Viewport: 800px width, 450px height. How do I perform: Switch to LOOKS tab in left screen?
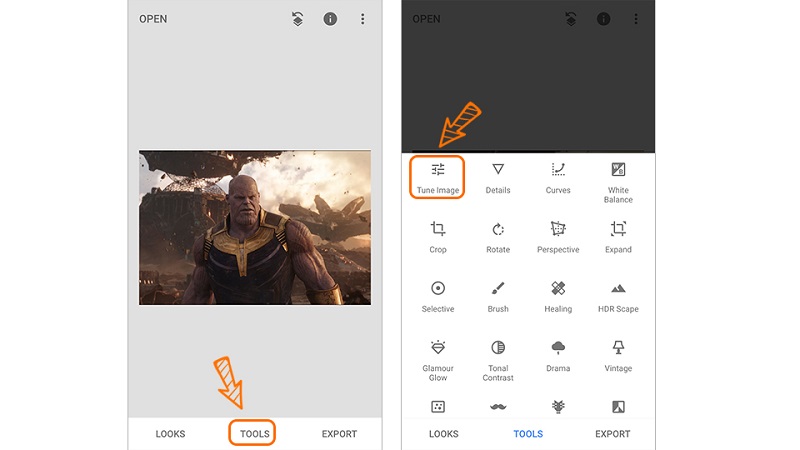[x=170, y=434]
